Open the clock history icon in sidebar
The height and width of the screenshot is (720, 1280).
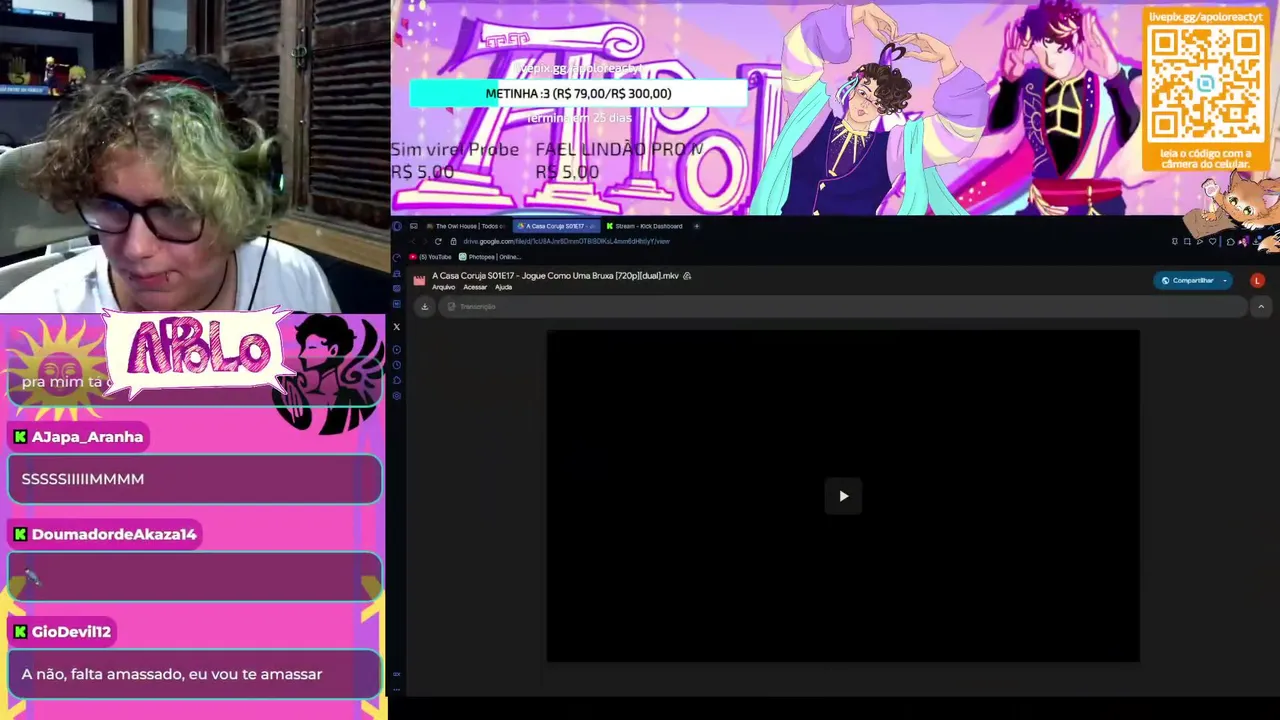click(x=396, y=364)
